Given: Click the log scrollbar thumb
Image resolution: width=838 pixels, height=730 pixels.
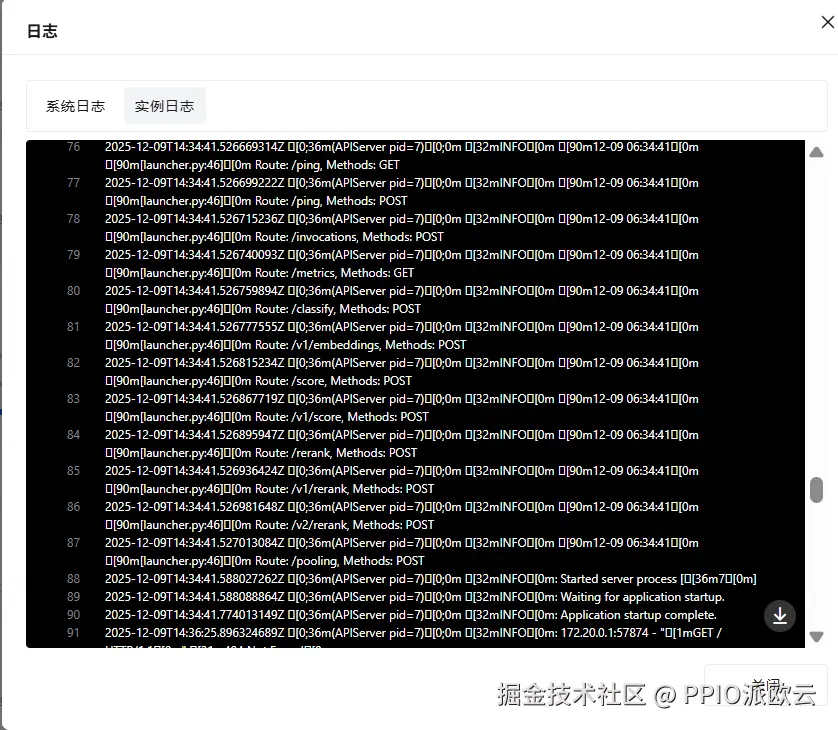Looking at the screenshot, I should point(816,490).
